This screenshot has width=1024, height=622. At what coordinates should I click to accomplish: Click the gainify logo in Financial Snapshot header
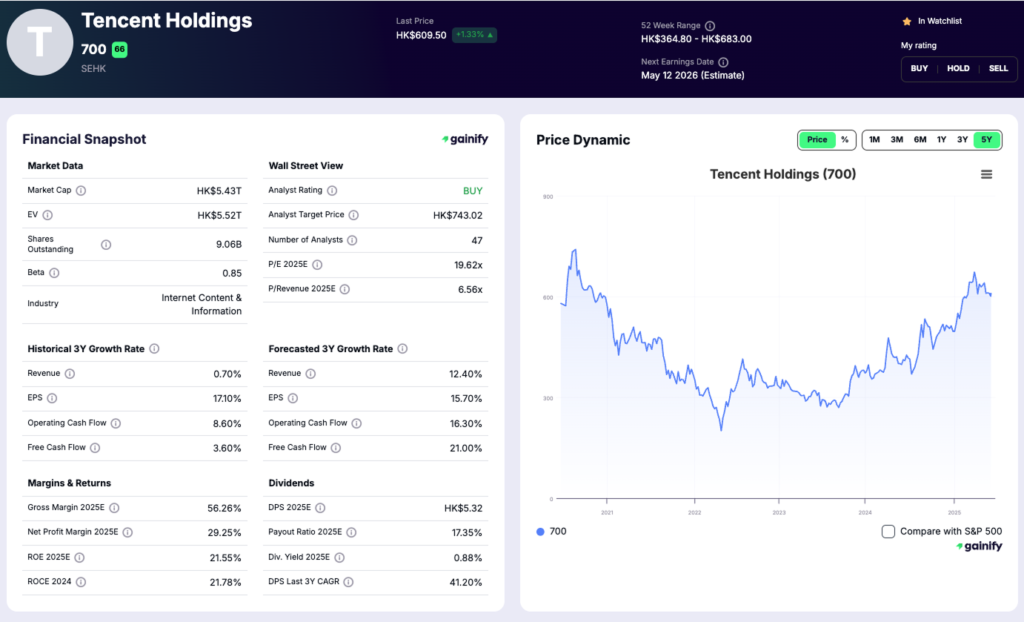464,140
